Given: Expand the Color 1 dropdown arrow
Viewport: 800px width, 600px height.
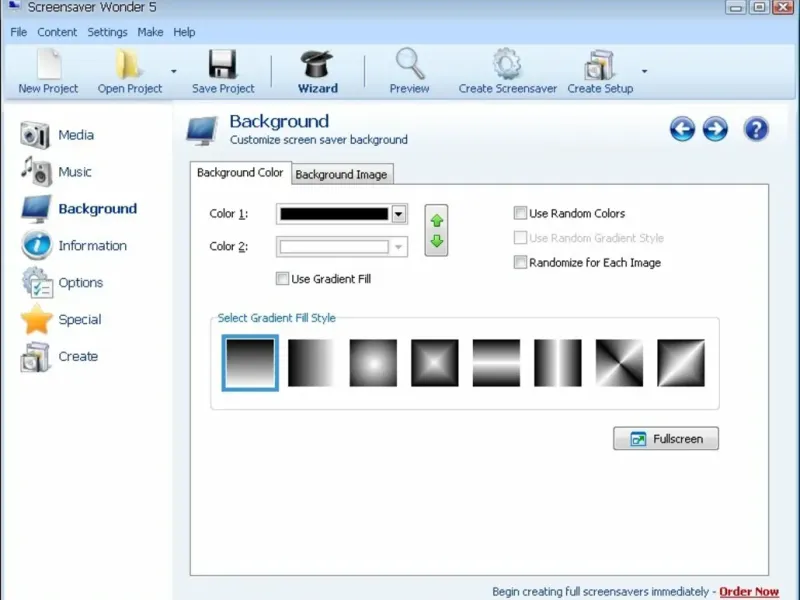Looking at the screenshot, I should pos(399,214).
